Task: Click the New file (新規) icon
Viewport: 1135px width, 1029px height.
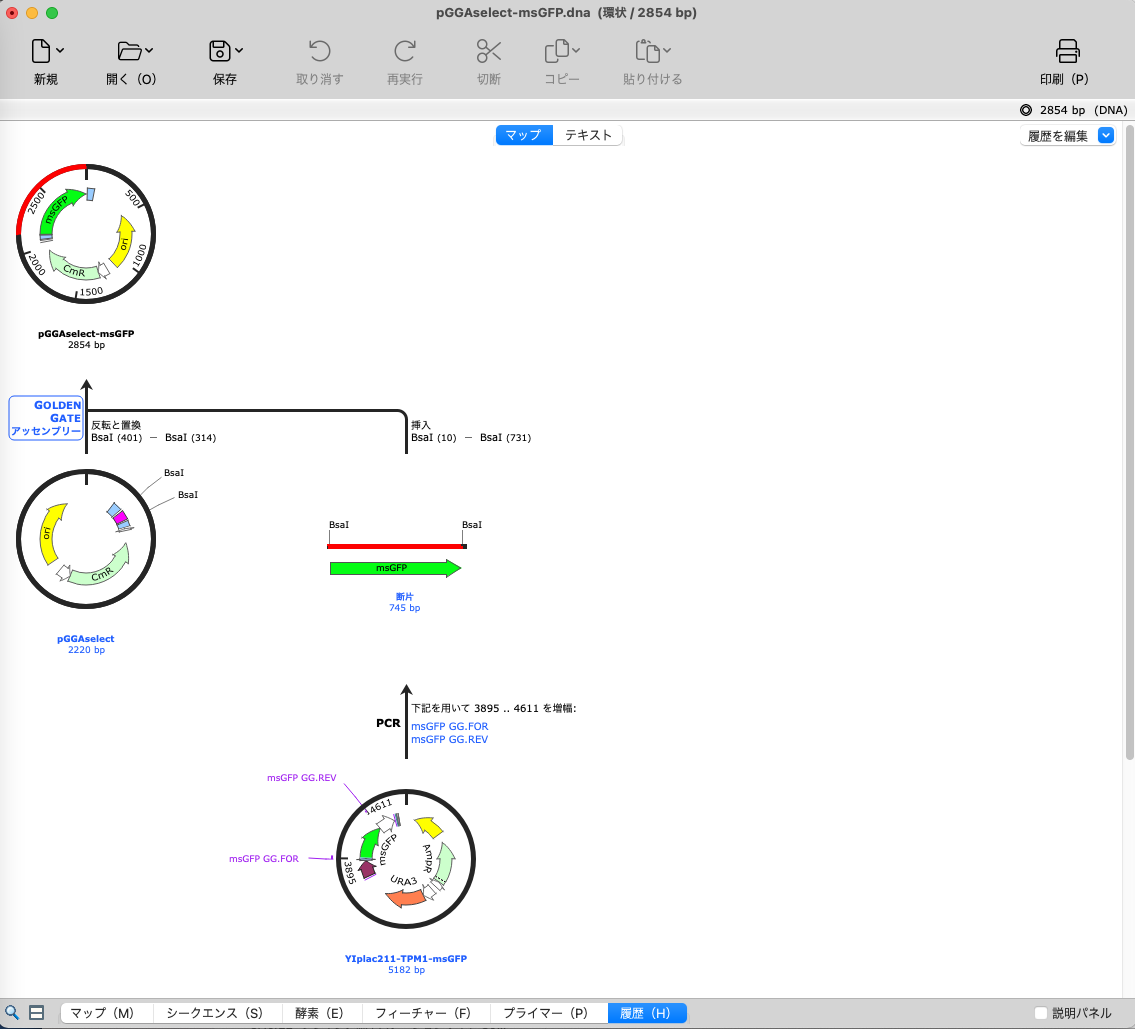Action: click(40, 51)
